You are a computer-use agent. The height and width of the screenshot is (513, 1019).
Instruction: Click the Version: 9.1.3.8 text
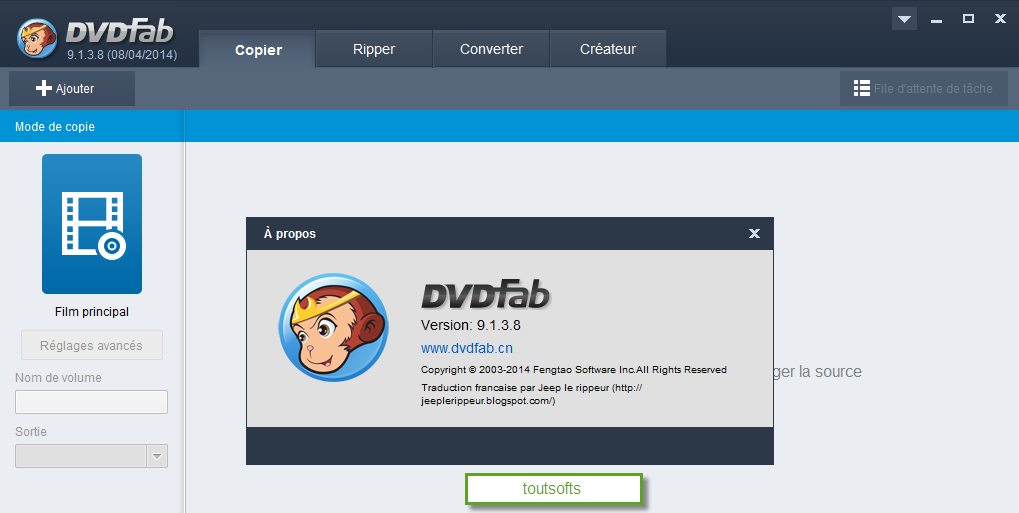471,325
